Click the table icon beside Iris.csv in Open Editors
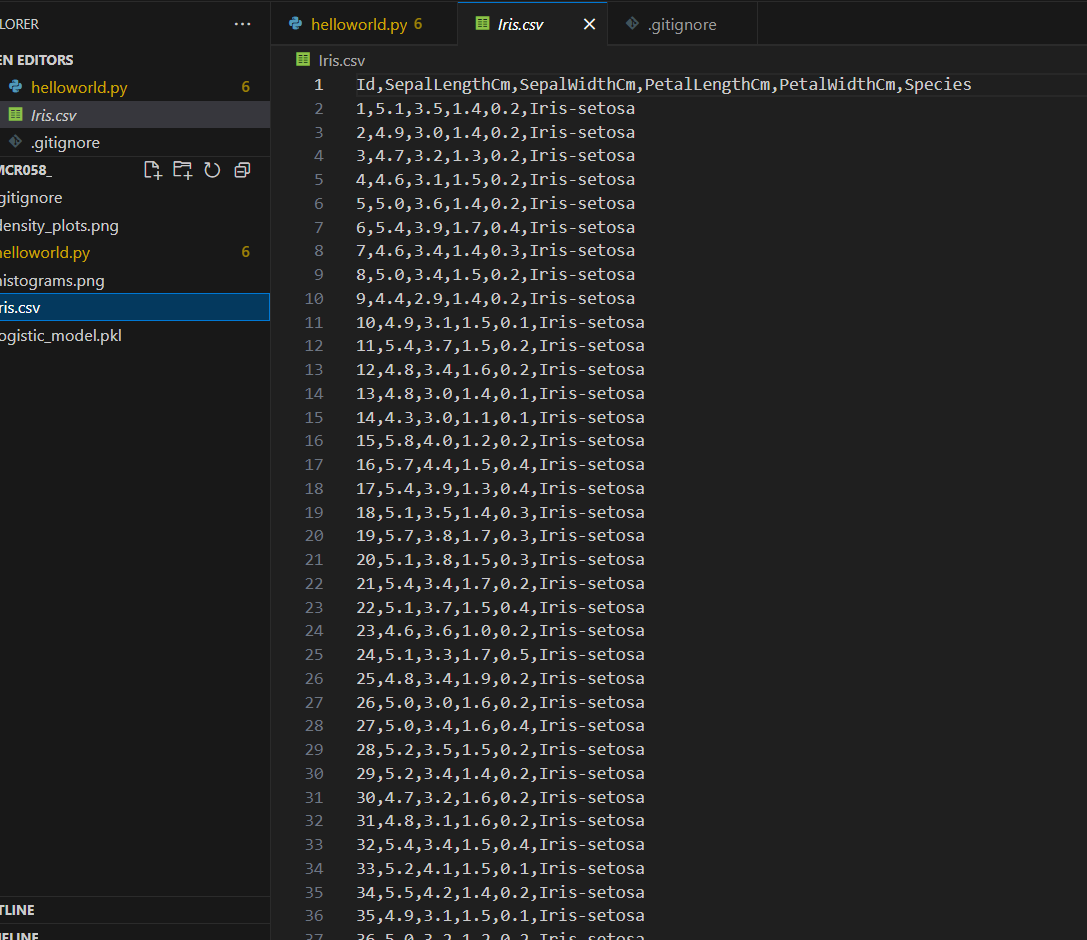 pos(15,114)
